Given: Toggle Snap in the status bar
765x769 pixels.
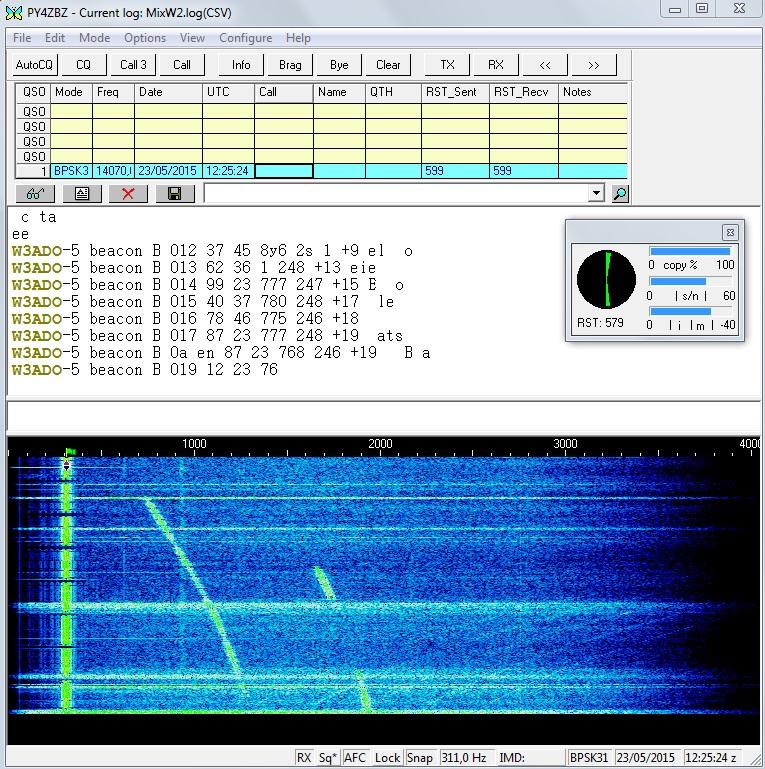Looking at the screenshot, I should click(420, 758).
